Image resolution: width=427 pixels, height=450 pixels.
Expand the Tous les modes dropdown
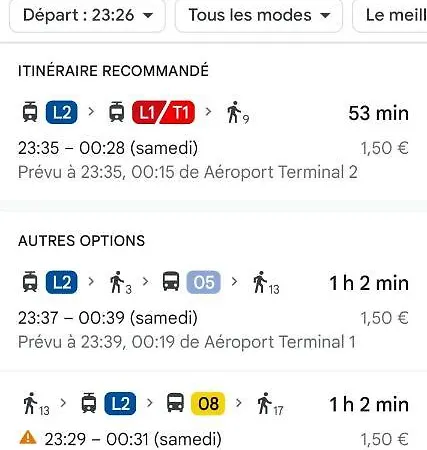[x=259, y=15]
